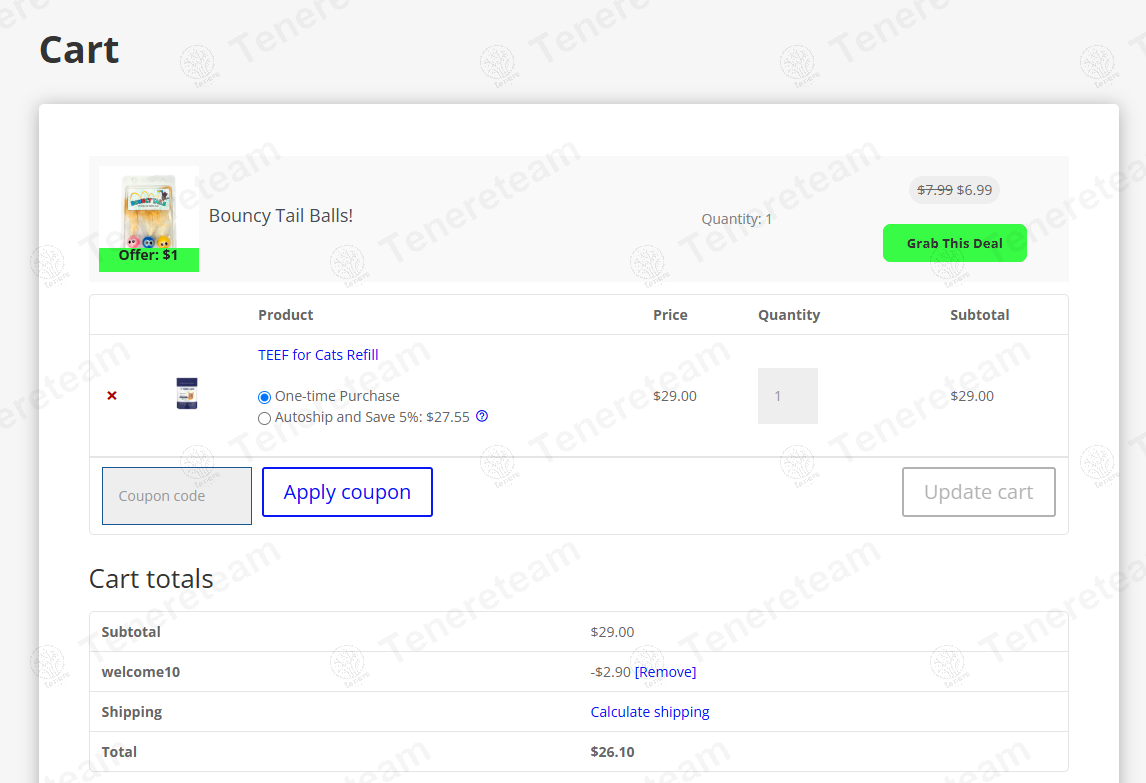Focus the Coupon code field
1146x783 pixels.
click(x=177, y=496)
